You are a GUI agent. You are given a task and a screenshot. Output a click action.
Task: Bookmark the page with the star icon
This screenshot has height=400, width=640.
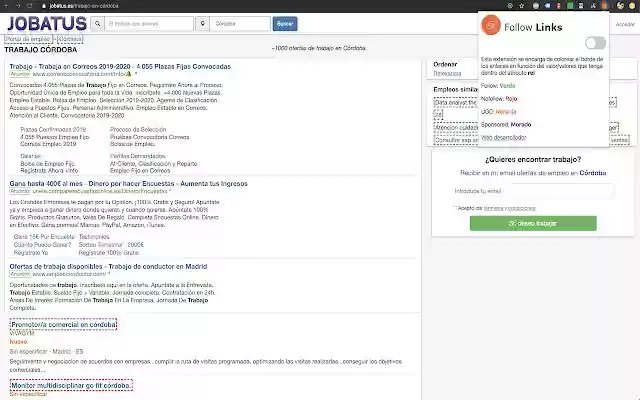(x=522, y=6)
